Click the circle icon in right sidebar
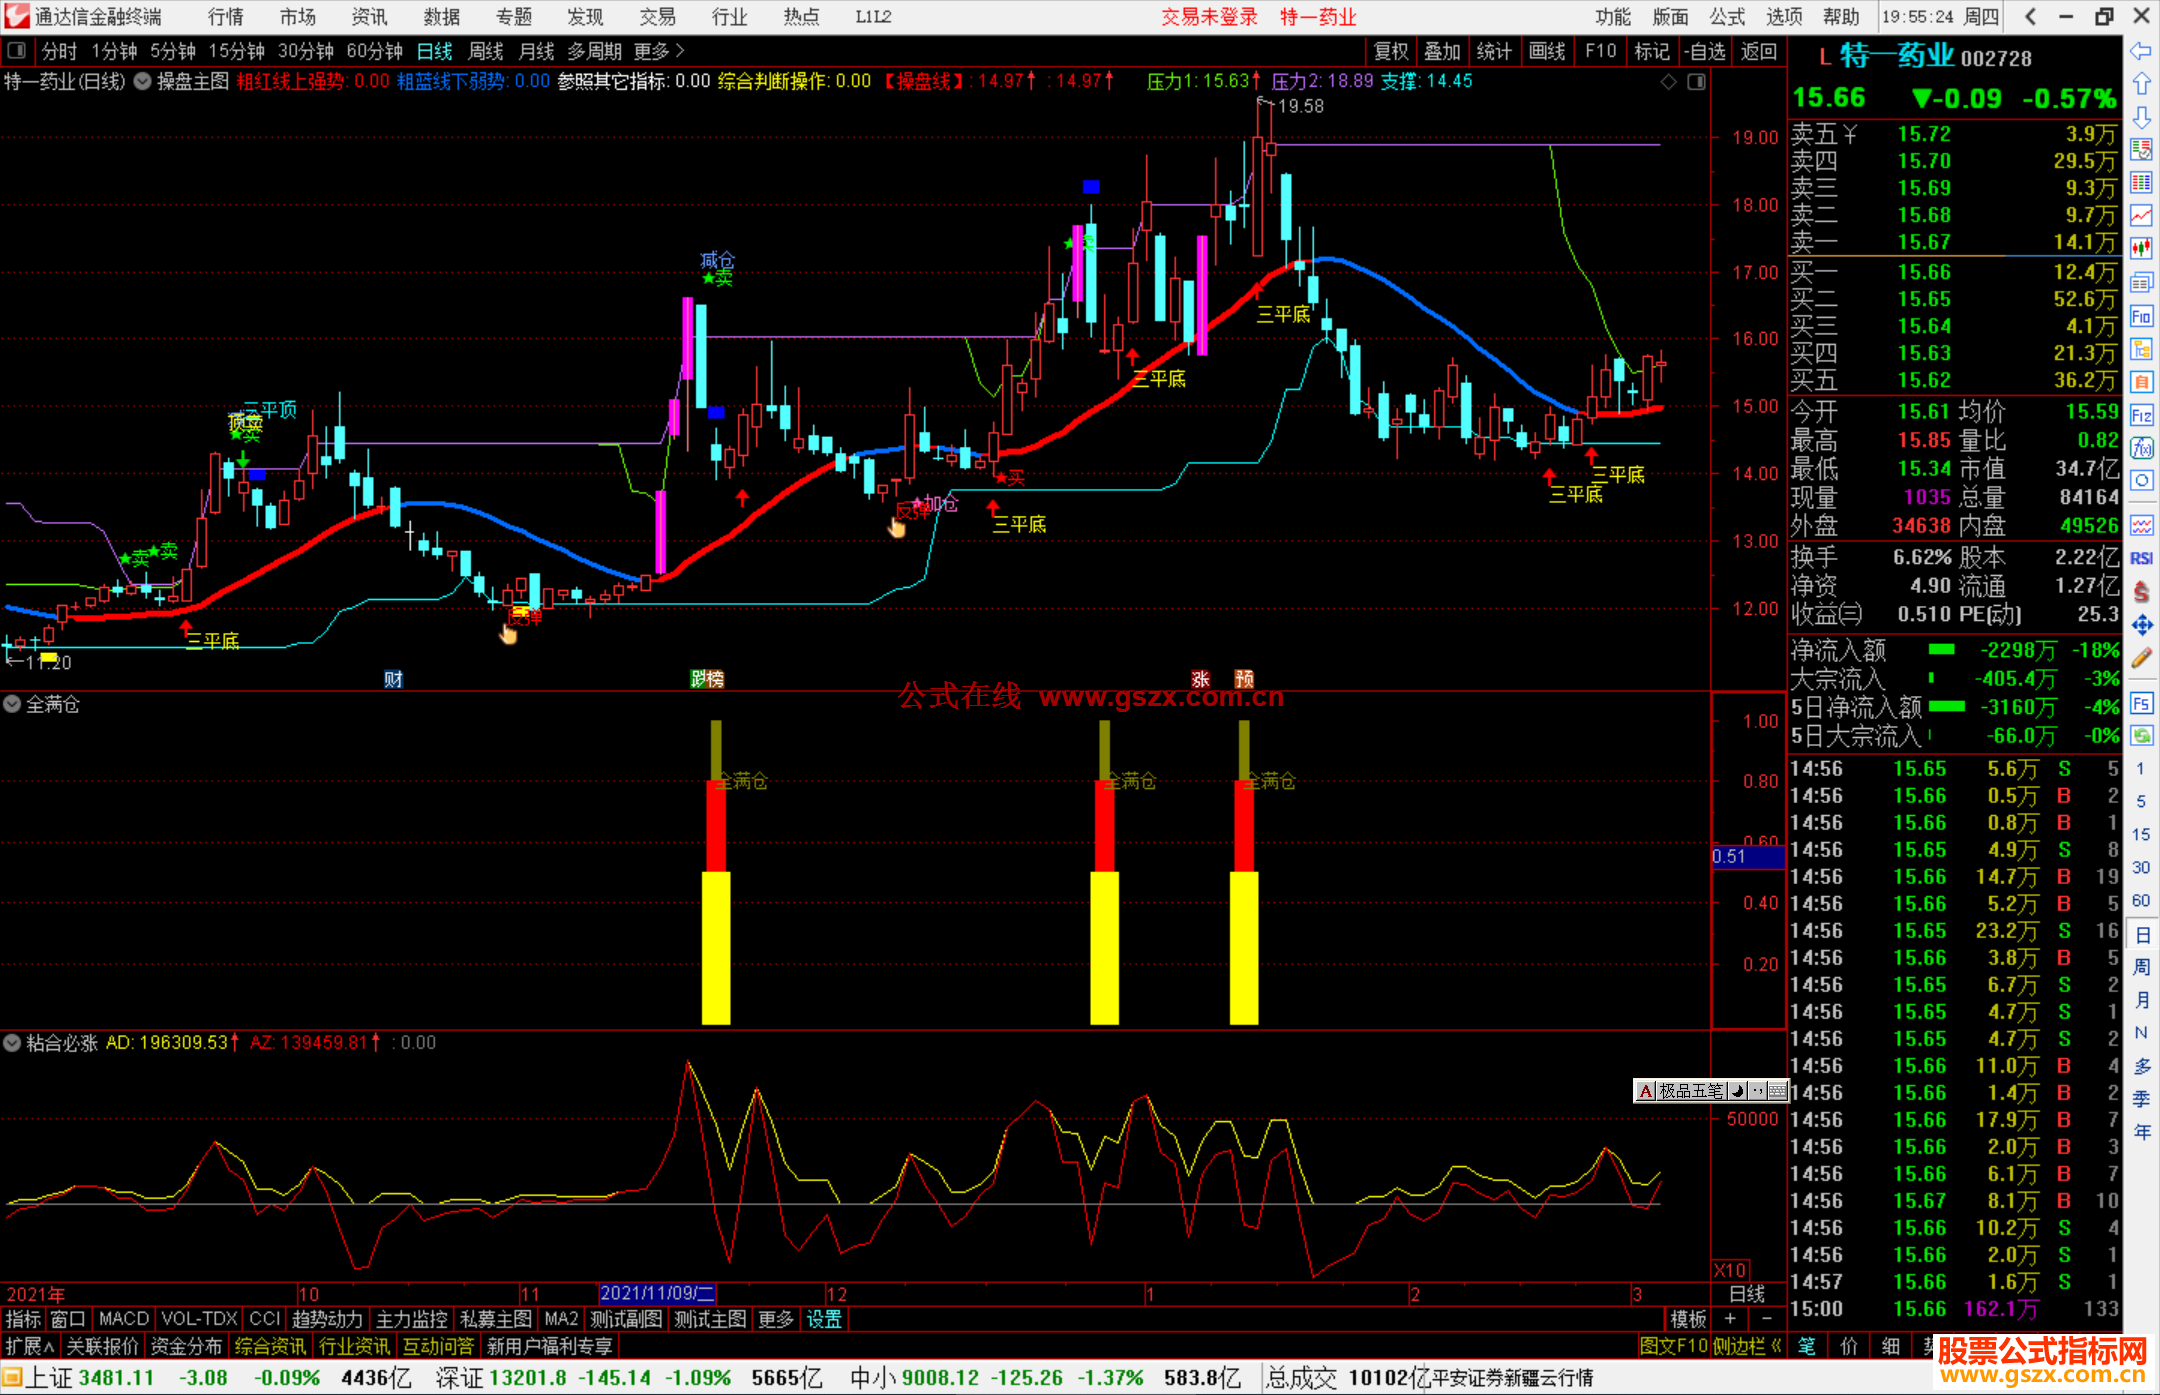The image size is (2160, 1395). click(x=2141, y=481)
